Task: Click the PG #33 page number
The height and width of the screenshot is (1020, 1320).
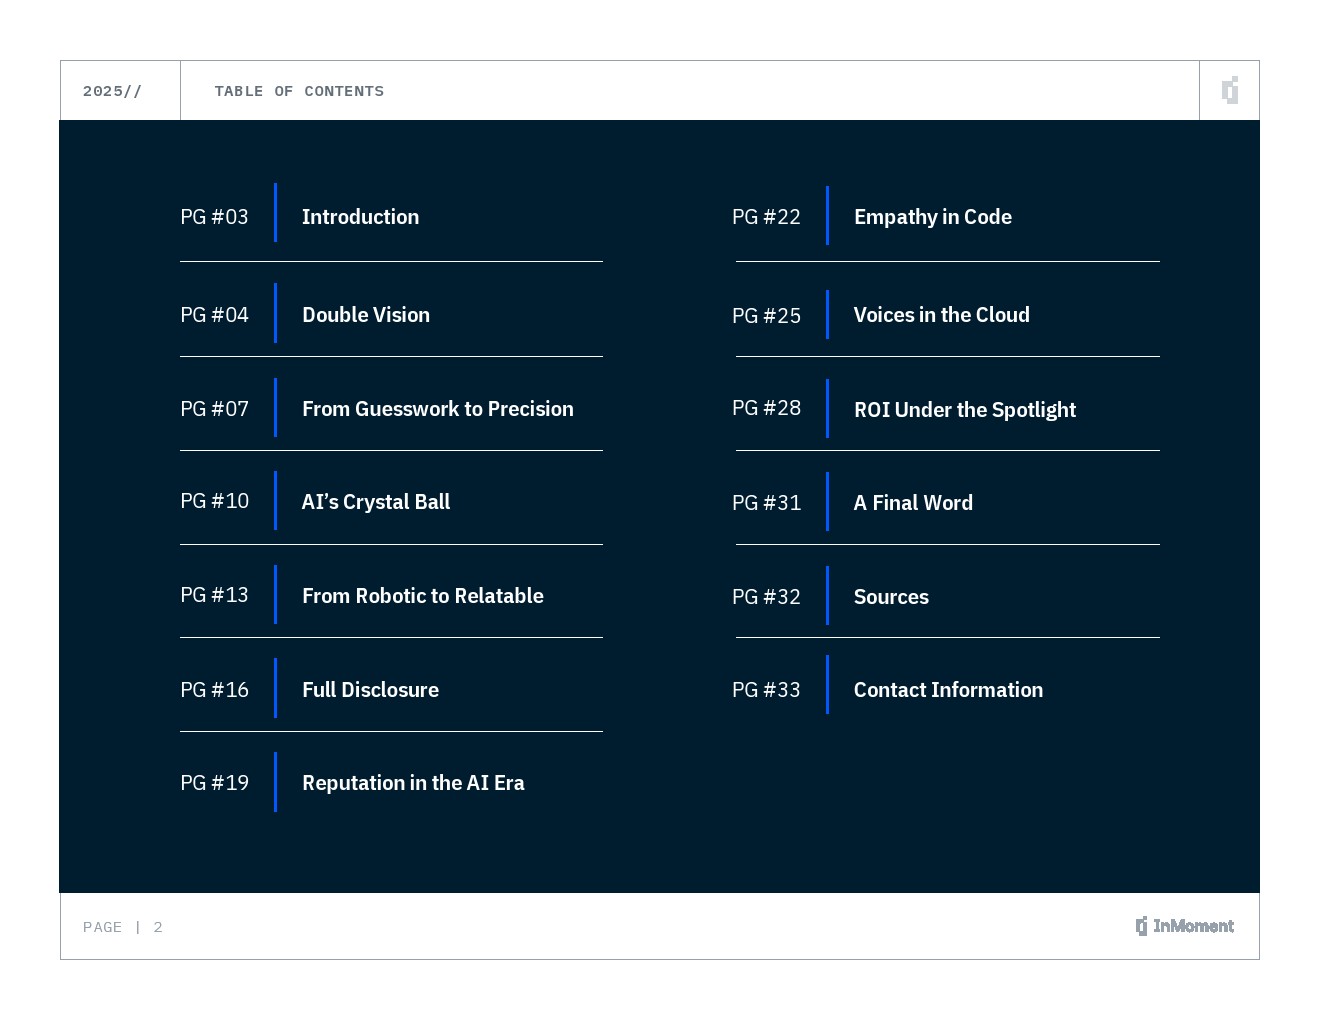Action: (x=766, y=690)
